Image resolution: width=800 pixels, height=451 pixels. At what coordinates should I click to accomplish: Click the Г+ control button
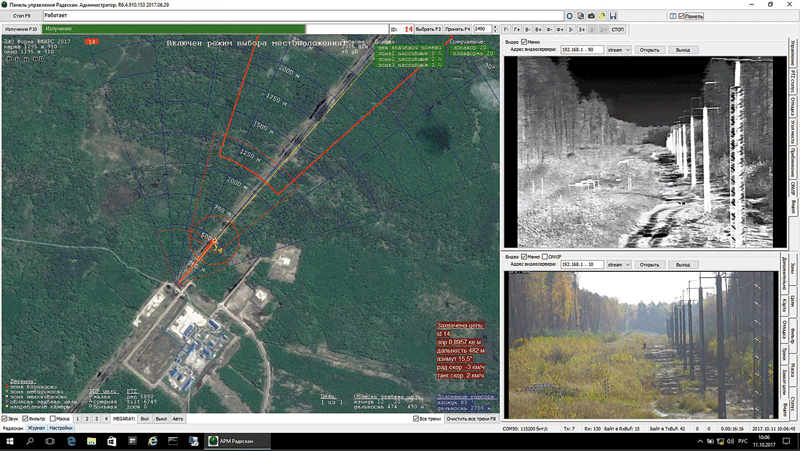point(517,30)
